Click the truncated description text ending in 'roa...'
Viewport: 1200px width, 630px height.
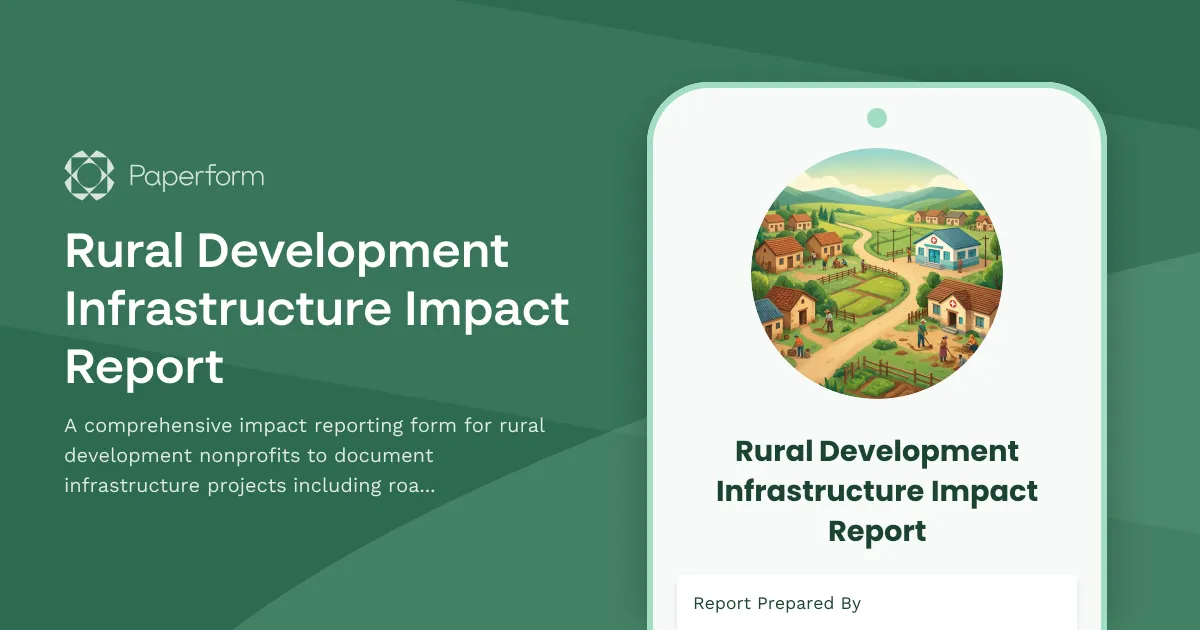[x=304, y=455]
